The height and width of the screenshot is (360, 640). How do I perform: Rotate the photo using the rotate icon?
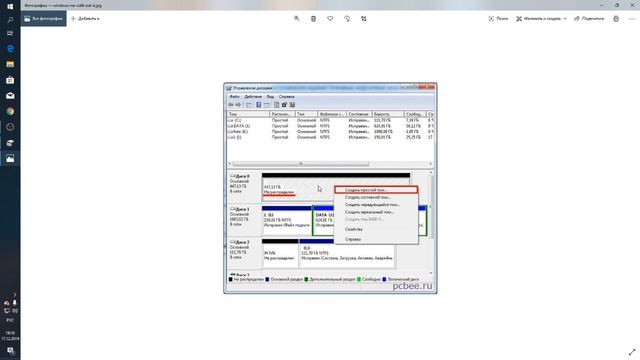(347, 19)
